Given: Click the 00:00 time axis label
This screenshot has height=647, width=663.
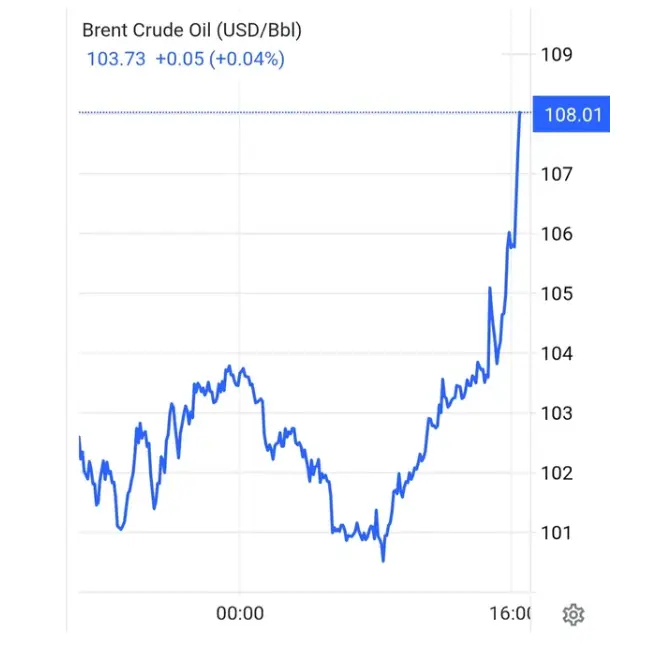Looking at the screenshot, I should (240, 614).
